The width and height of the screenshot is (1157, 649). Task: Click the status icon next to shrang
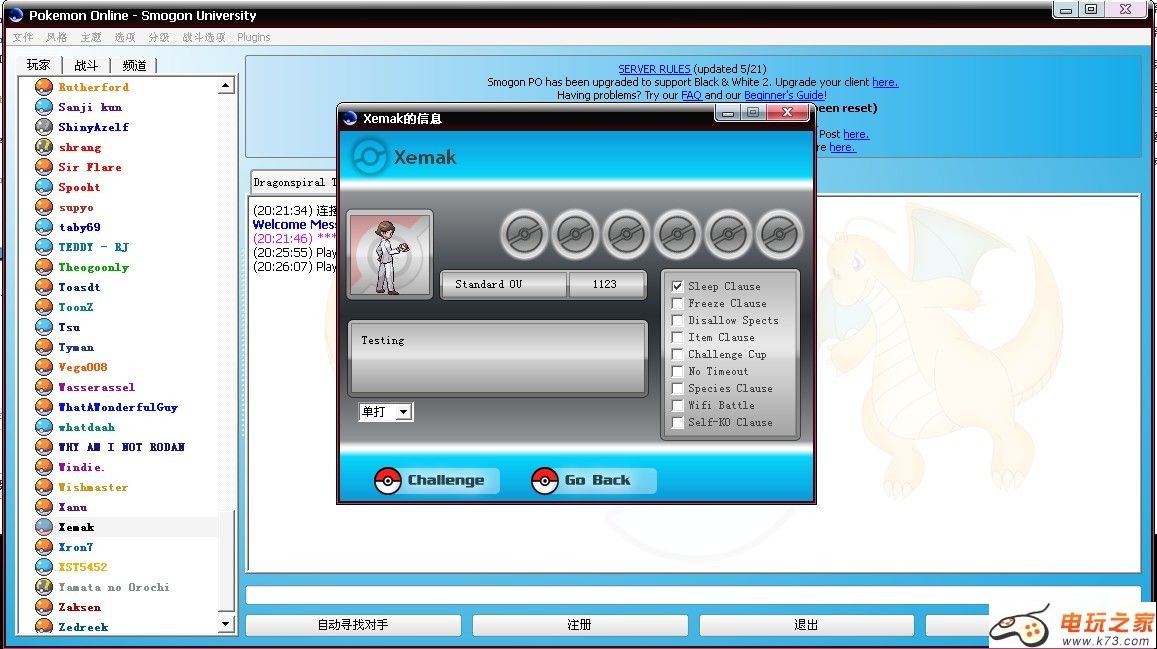point(44,147)
